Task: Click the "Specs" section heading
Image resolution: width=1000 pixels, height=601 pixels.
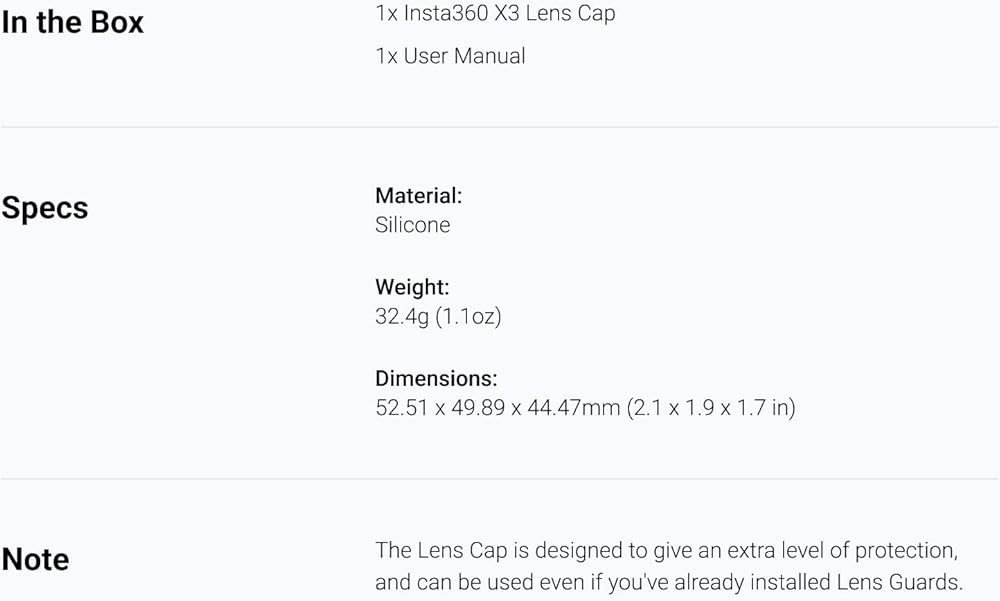Action: [x=45, y=208]
